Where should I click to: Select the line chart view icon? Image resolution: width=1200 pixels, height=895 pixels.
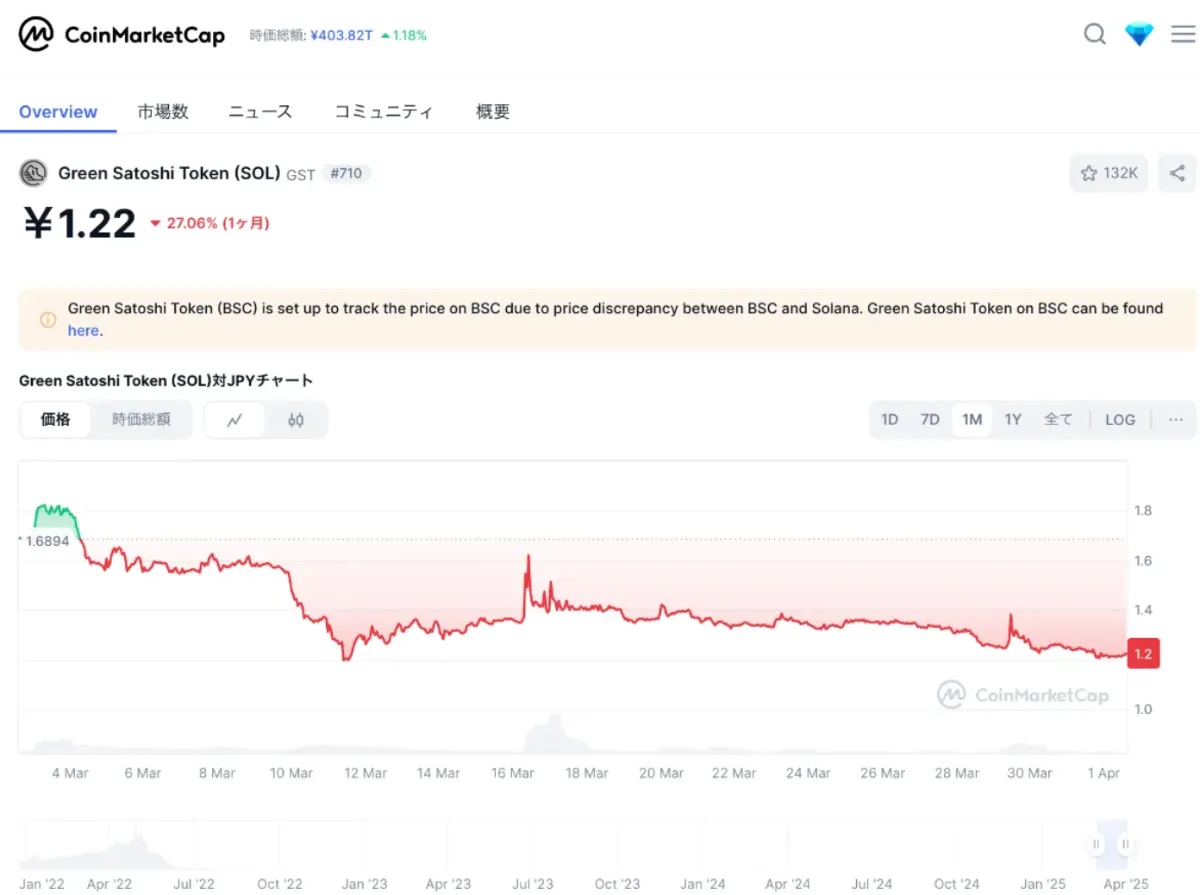coord(235,420)
